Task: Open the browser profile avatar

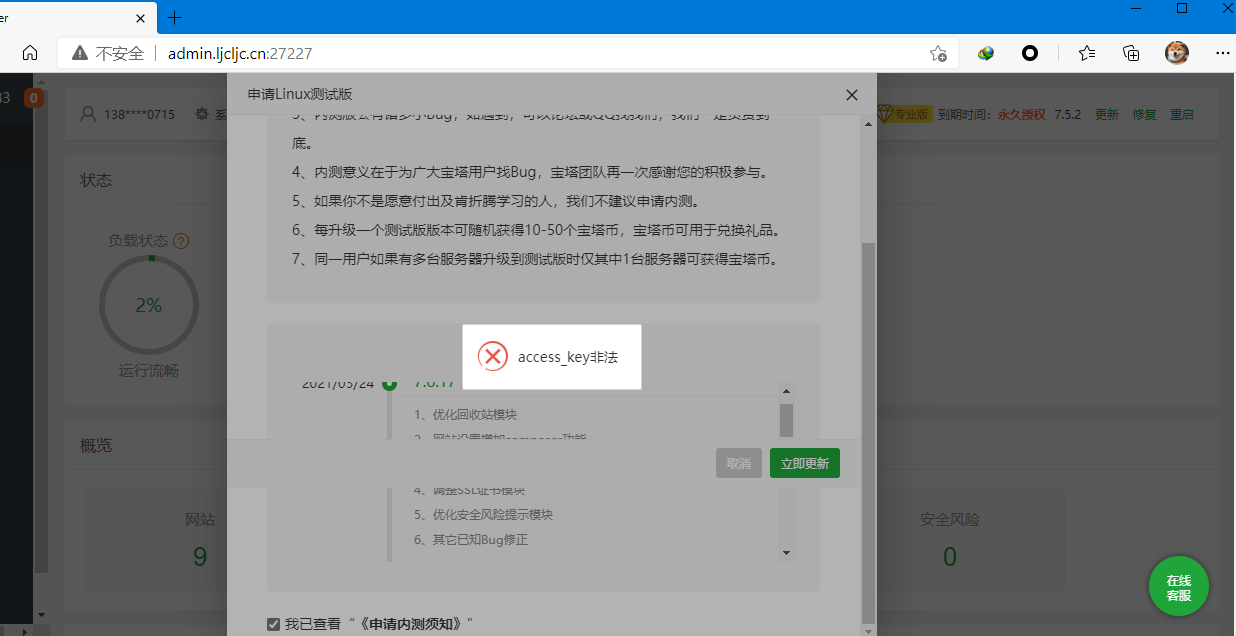Action: [x=1177, y=53]
